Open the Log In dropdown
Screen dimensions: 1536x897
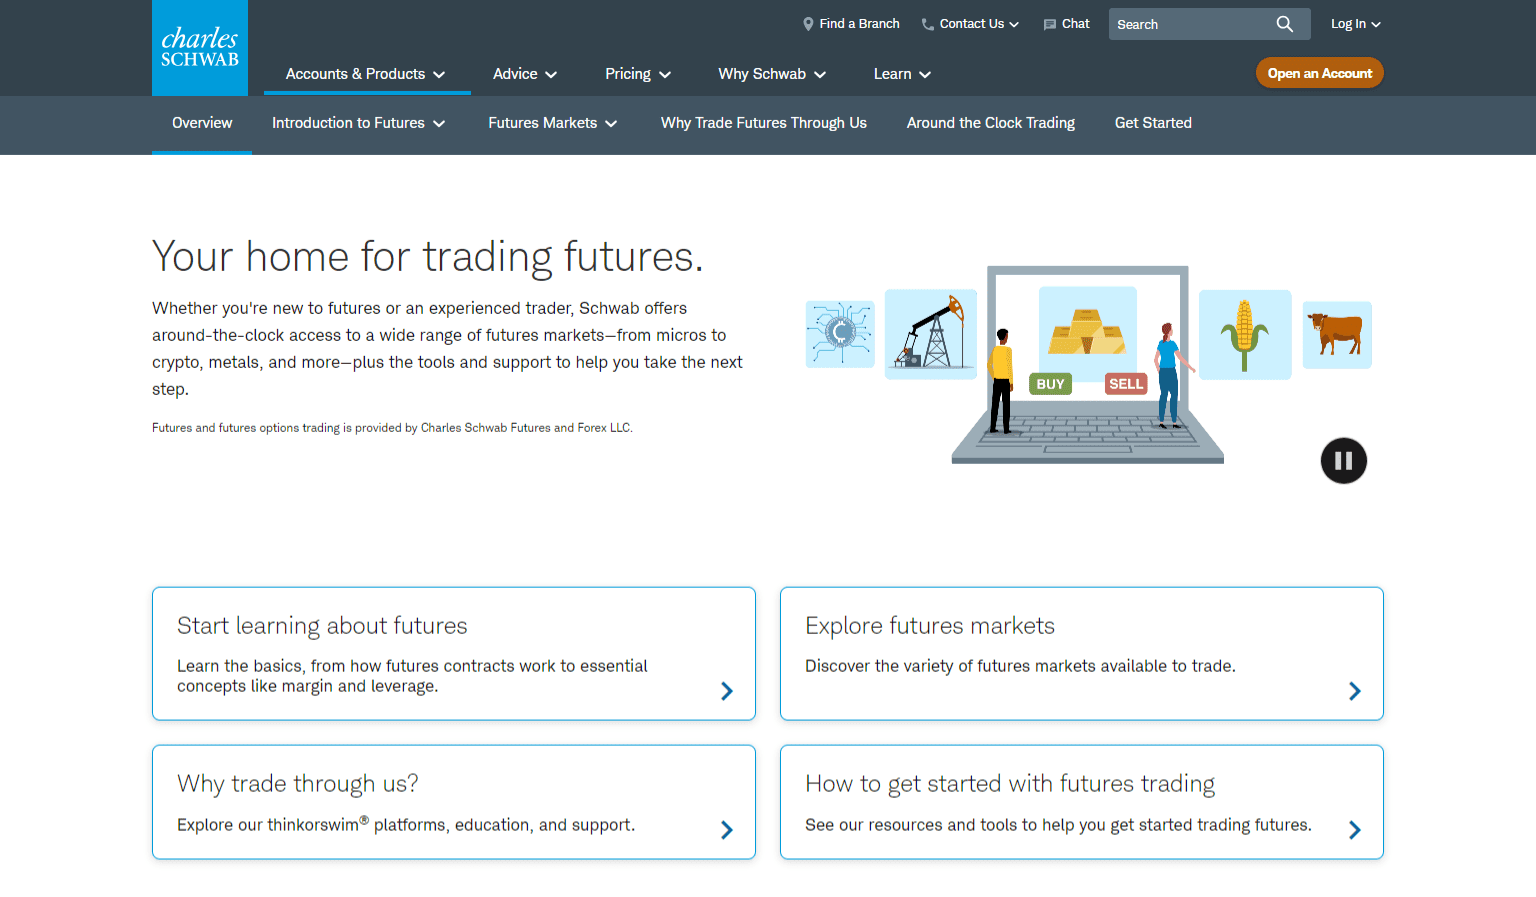pos(1355,23)
